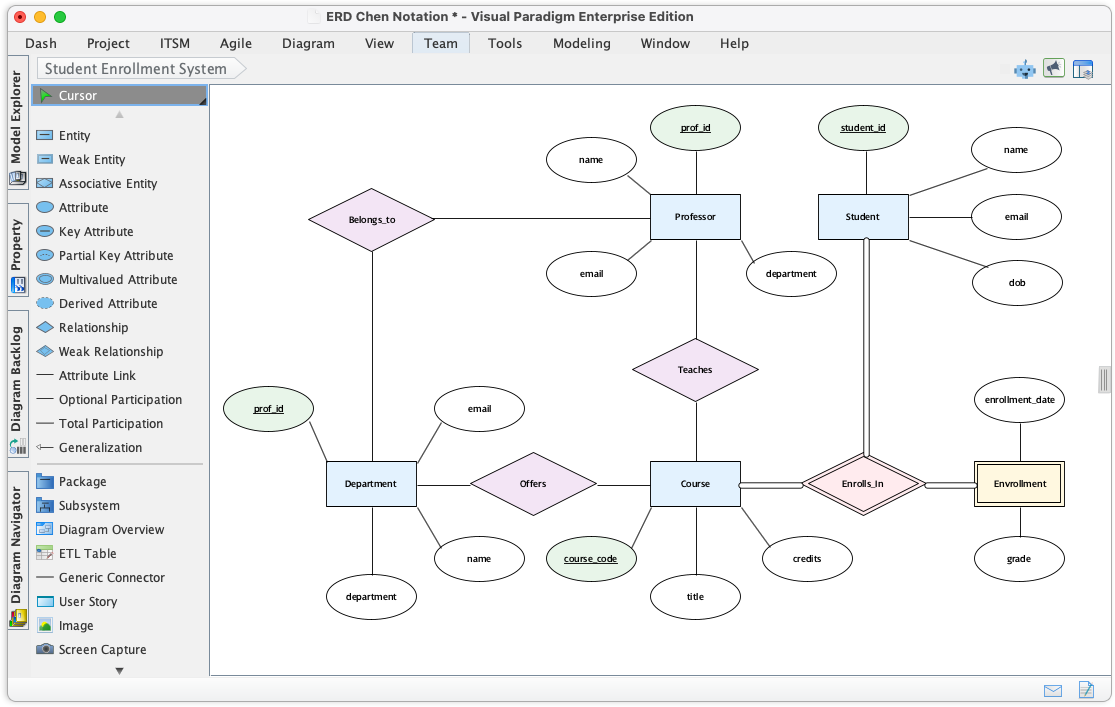The height and width of the screenshot is (707, 1115).
Task: Pick the Weak Entity shape tool
Action: (91, 160)
